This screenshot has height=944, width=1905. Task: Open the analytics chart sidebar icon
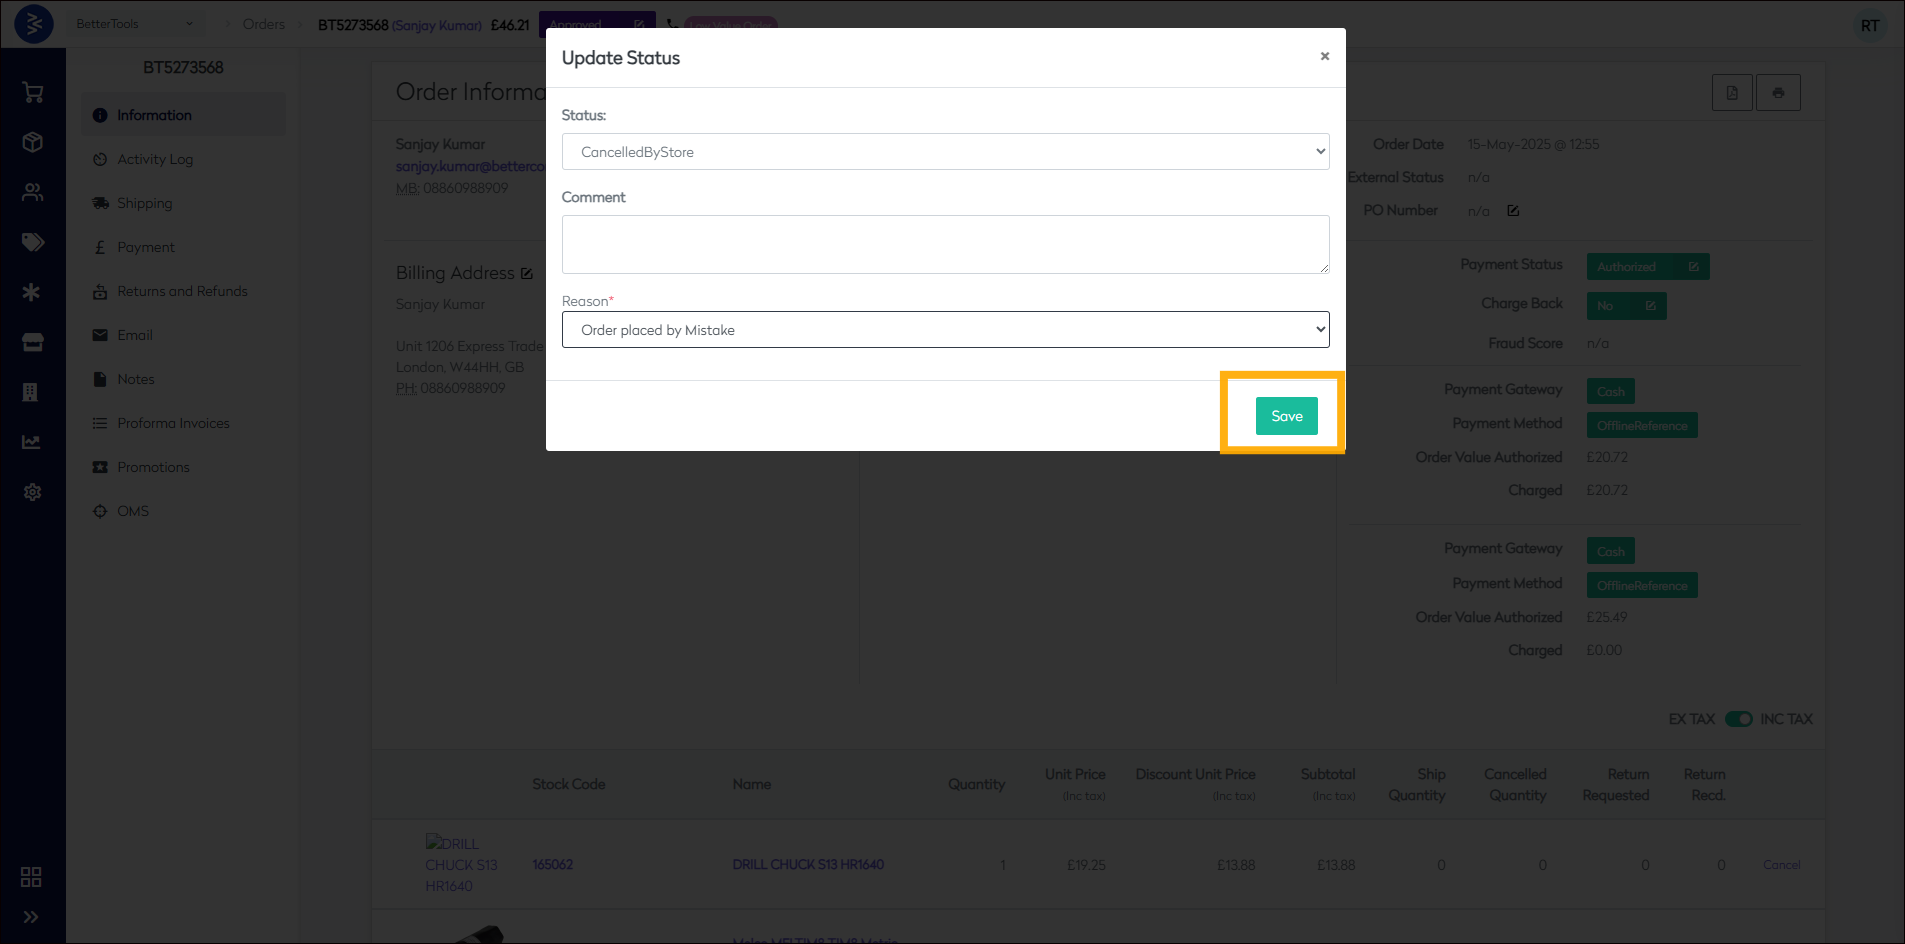[x=32, y=442]
